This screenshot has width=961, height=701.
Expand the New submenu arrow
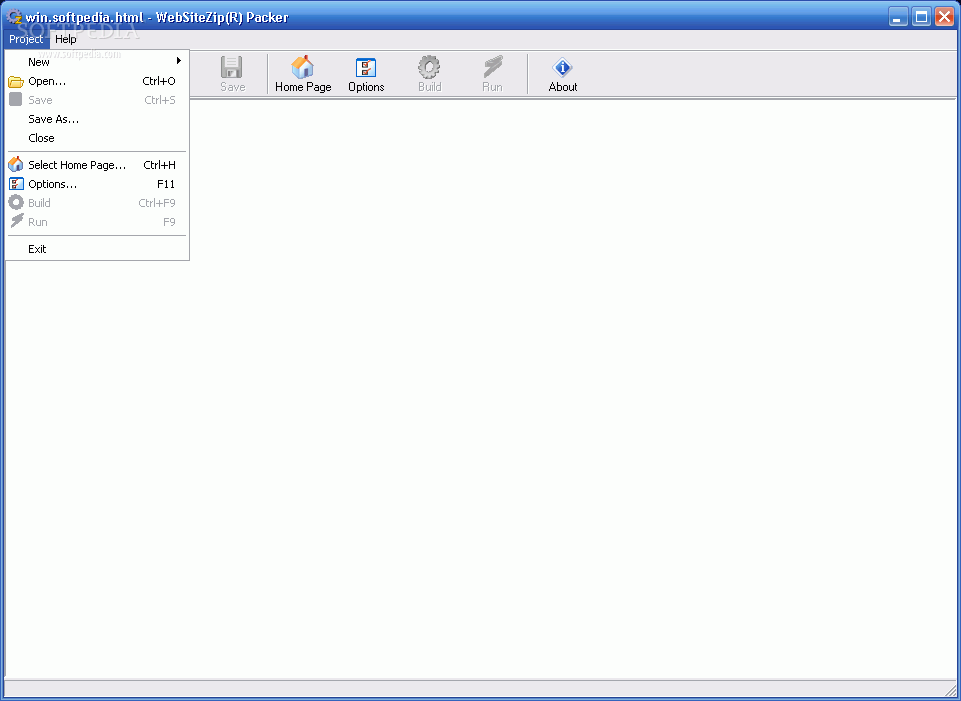[179, 61]
